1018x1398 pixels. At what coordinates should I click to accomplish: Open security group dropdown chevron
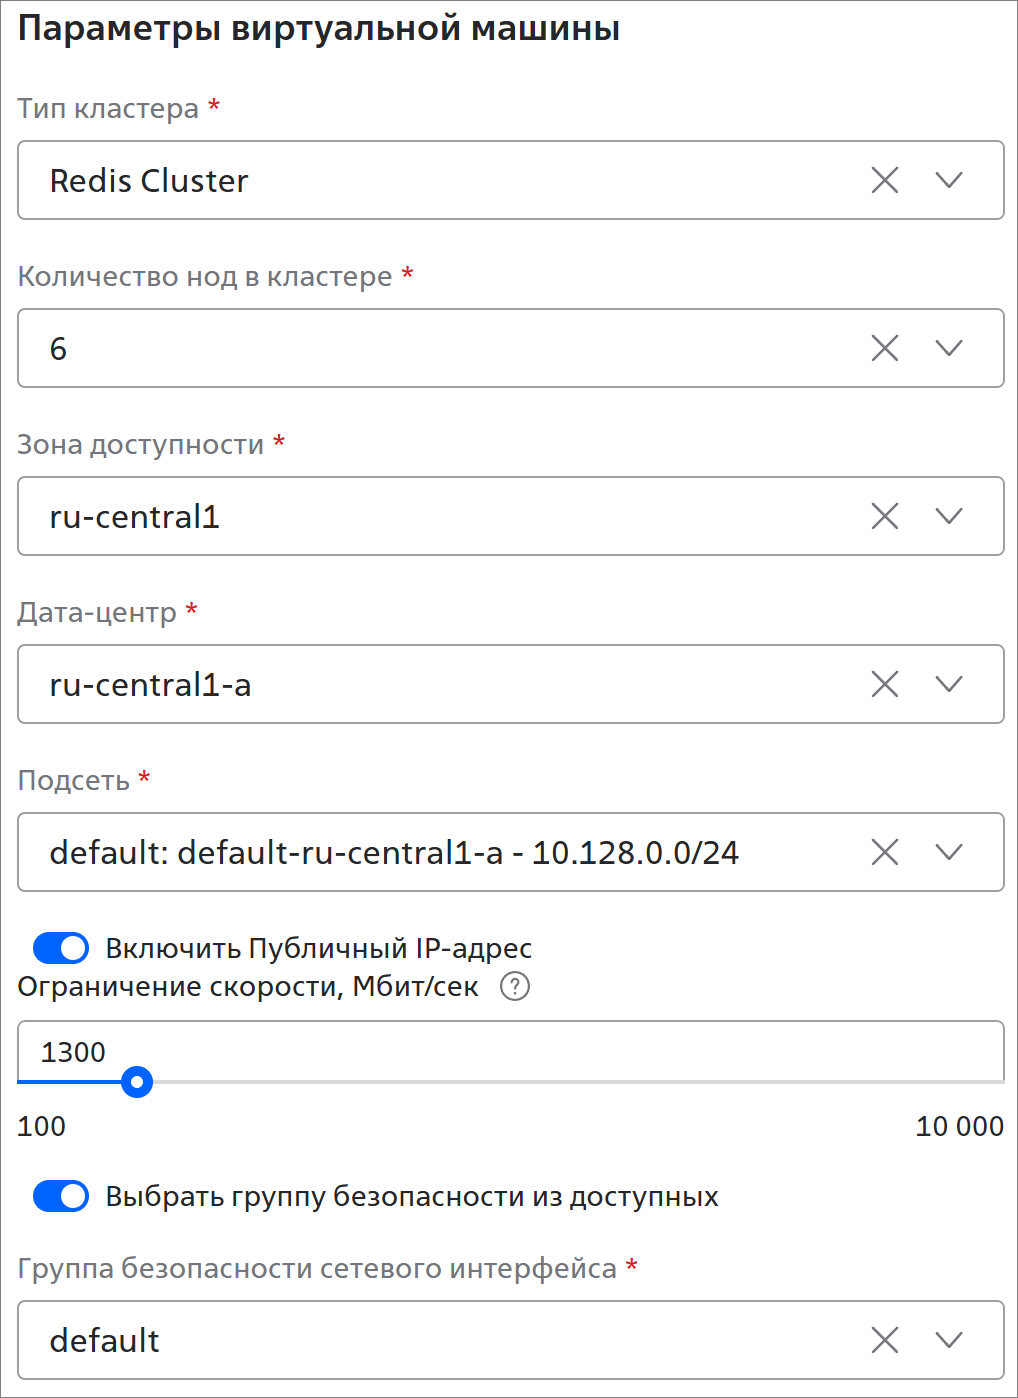pyautogui.click(x=949, y=1341)
